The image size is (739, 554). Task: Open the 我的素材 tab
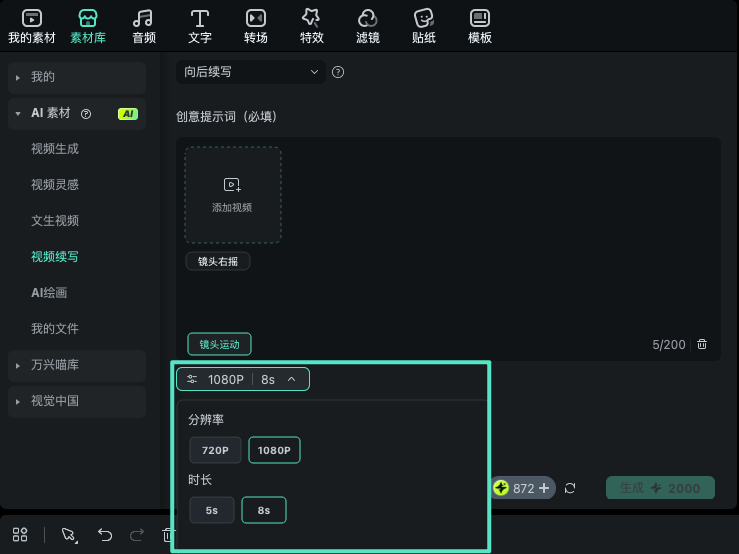(x=32, y=27)
